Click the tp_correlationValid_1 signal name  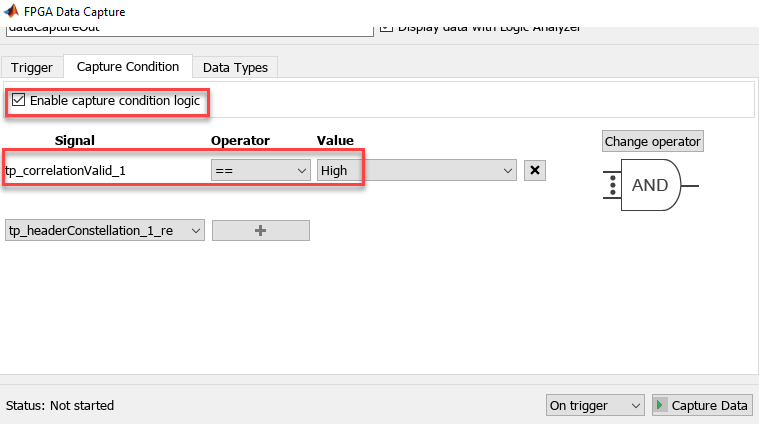[65, 170]
